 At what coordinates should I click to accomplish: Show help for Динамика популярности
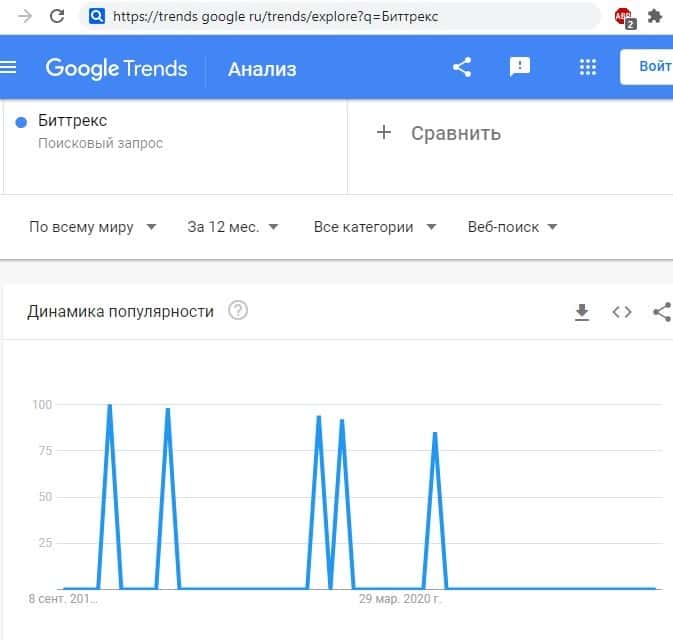238,311
